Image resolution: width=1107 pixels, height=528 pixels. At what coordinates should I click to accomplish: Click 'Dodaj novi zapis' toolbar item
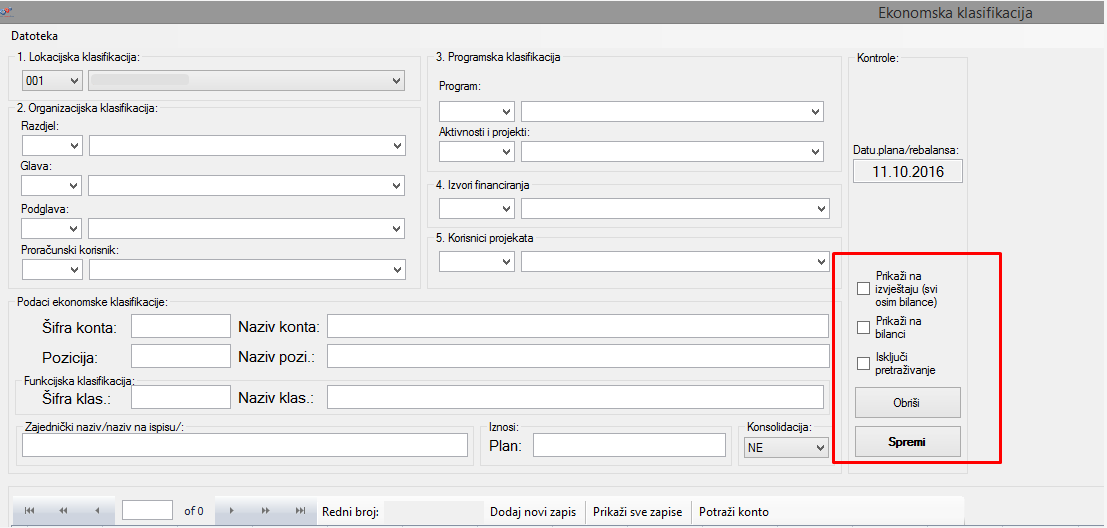pos(532,511)
